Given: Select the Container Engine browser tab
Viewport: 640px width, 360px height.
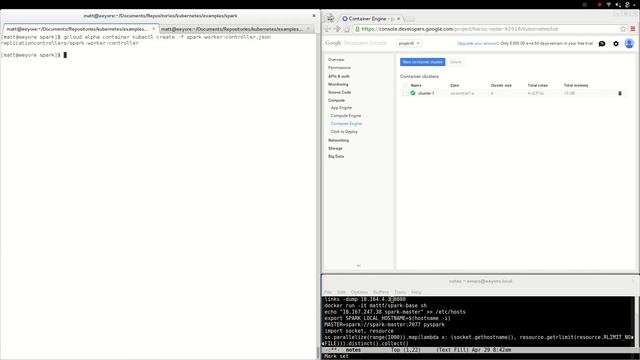Looking at the screenshot, I should [371, 19].
